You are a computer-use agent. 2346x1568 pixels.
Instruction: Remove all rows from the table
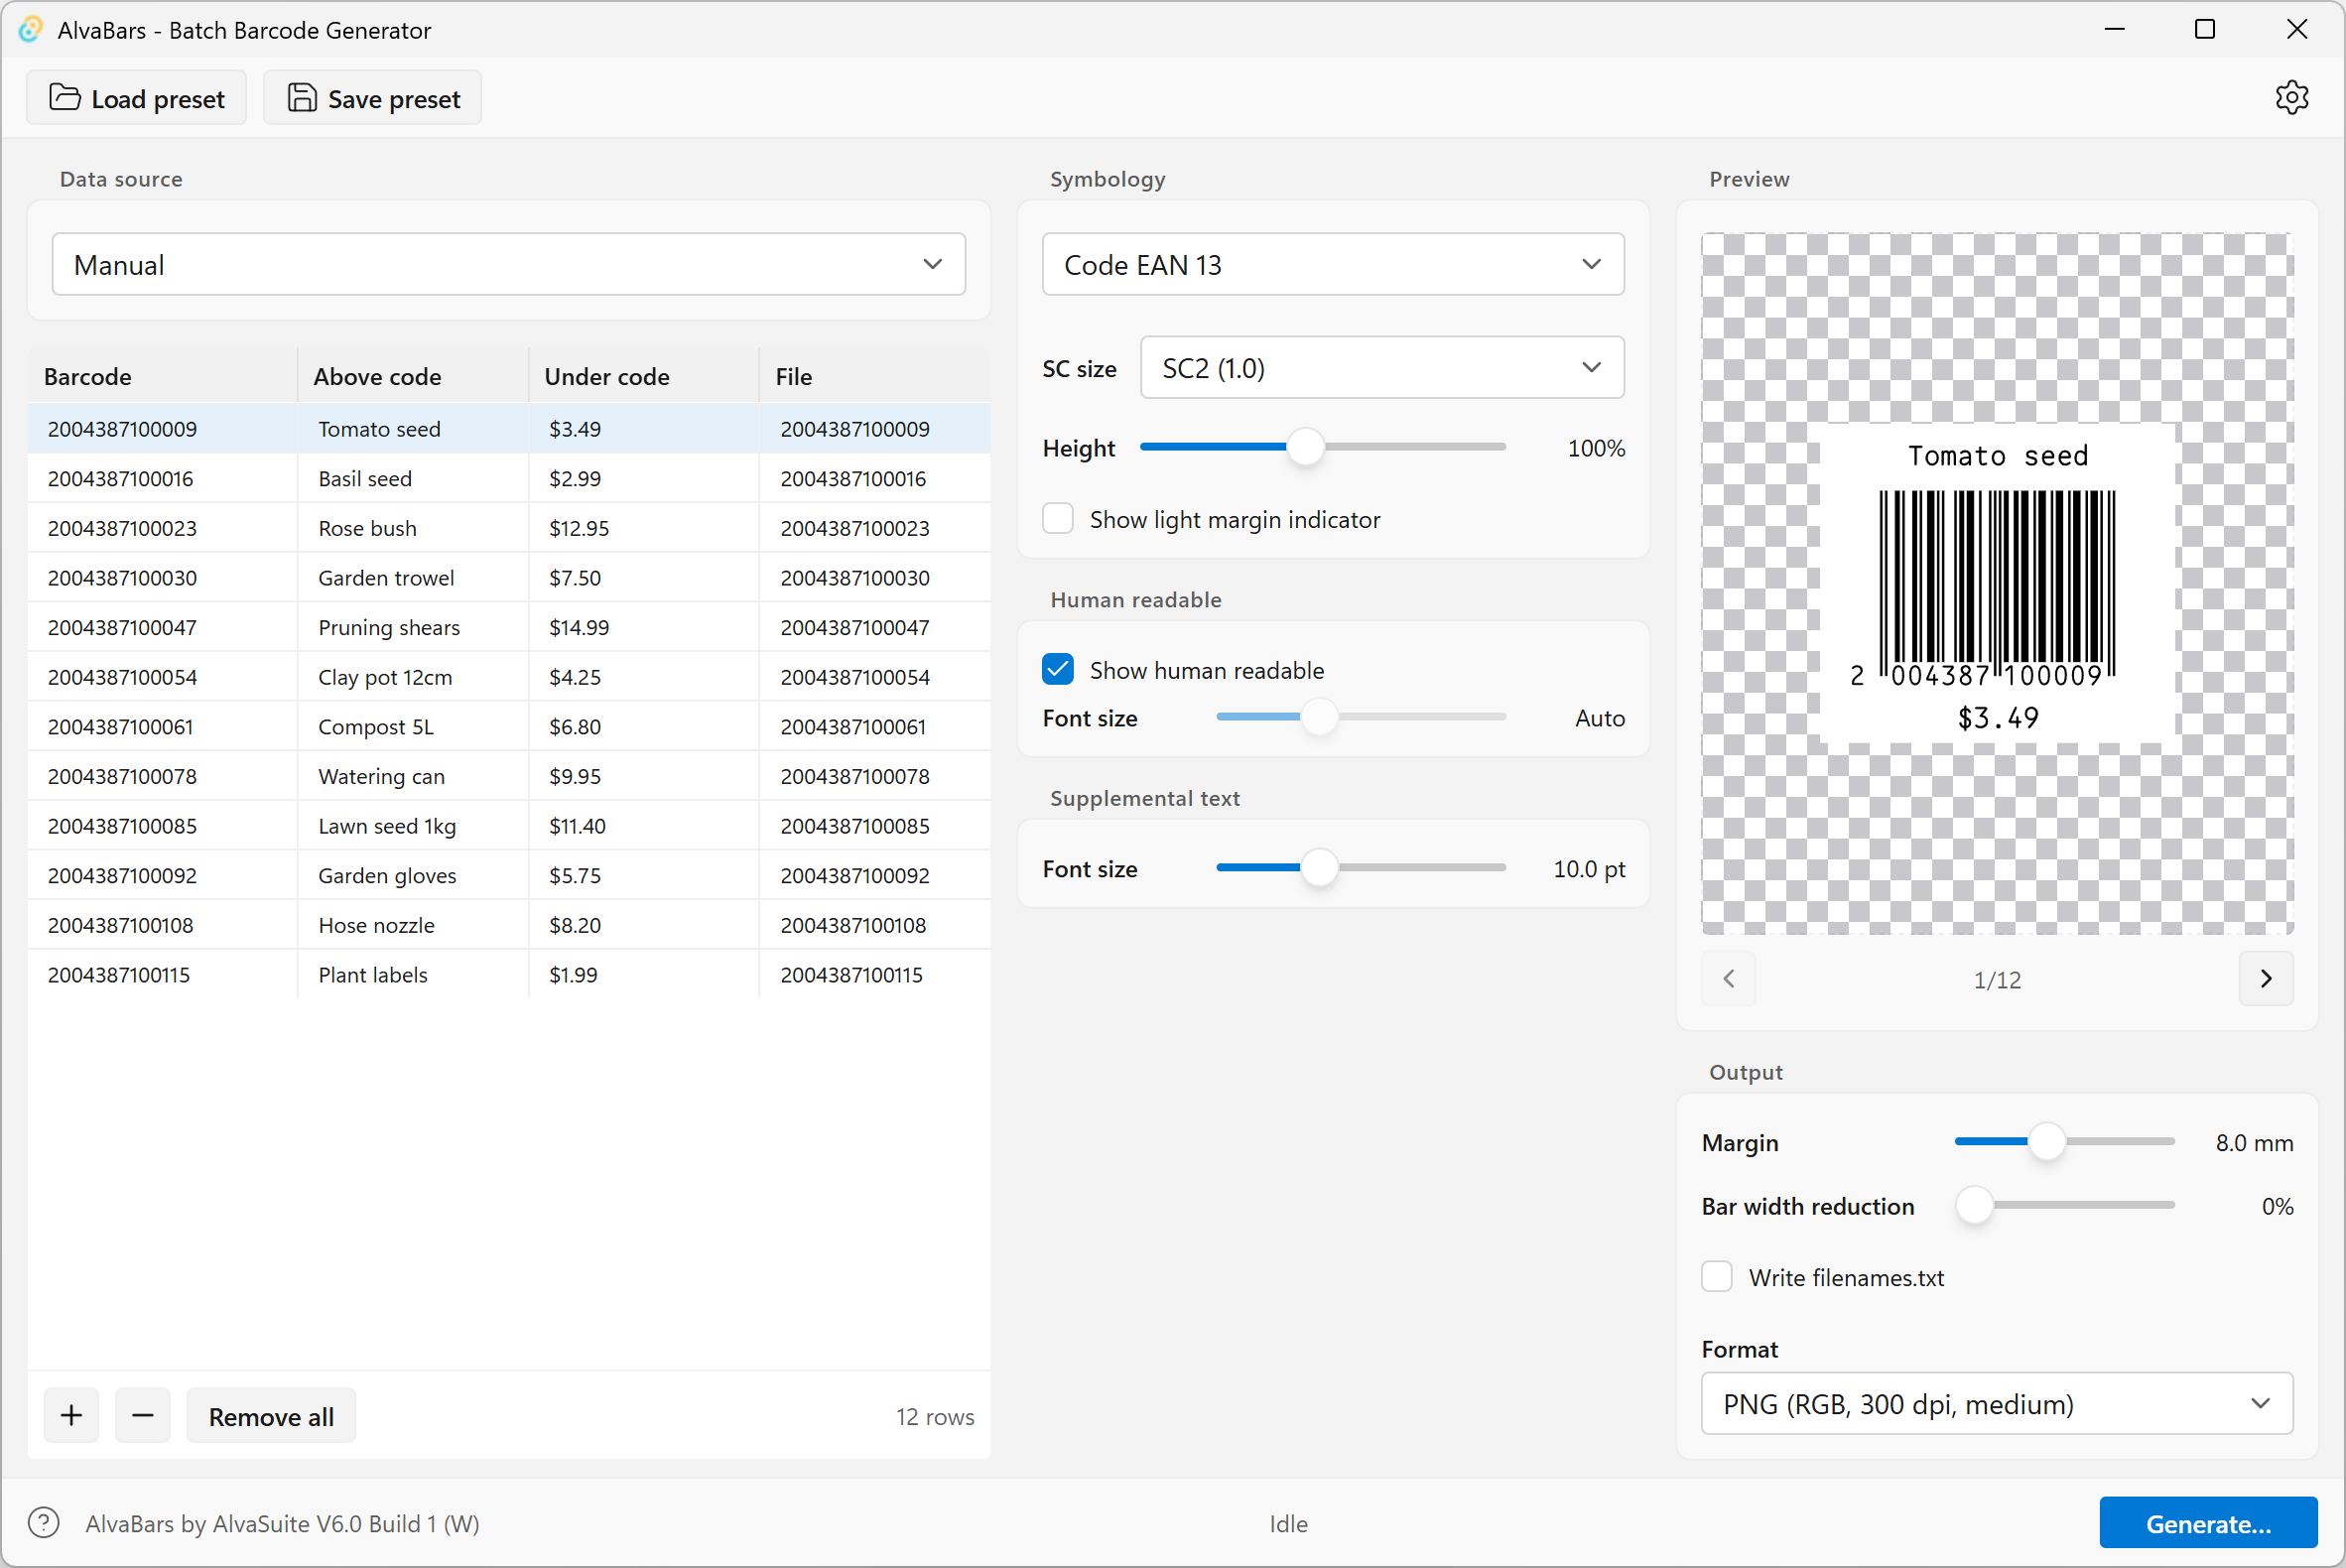(271, 1415)
